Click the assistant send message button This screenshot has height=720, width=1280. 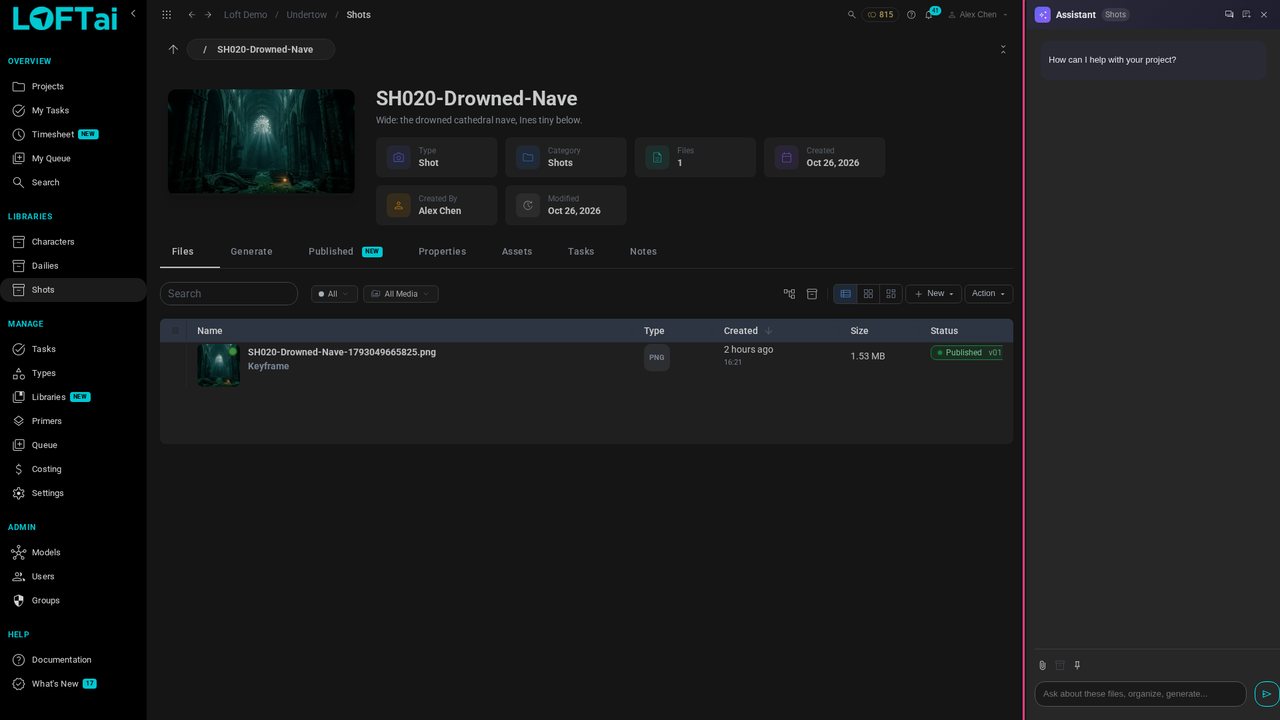point(1266,694)
